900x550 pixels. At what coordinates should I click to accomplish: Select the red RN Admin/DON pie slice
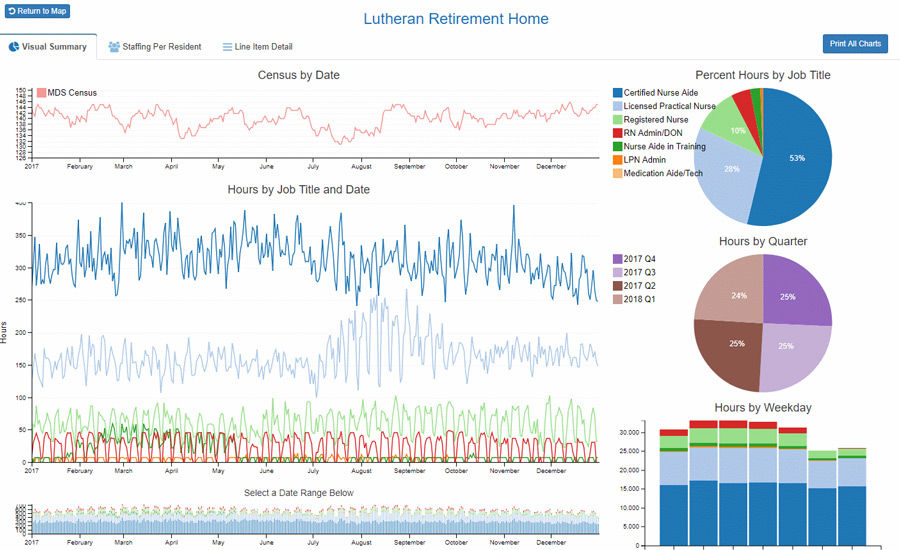point(747,109)
